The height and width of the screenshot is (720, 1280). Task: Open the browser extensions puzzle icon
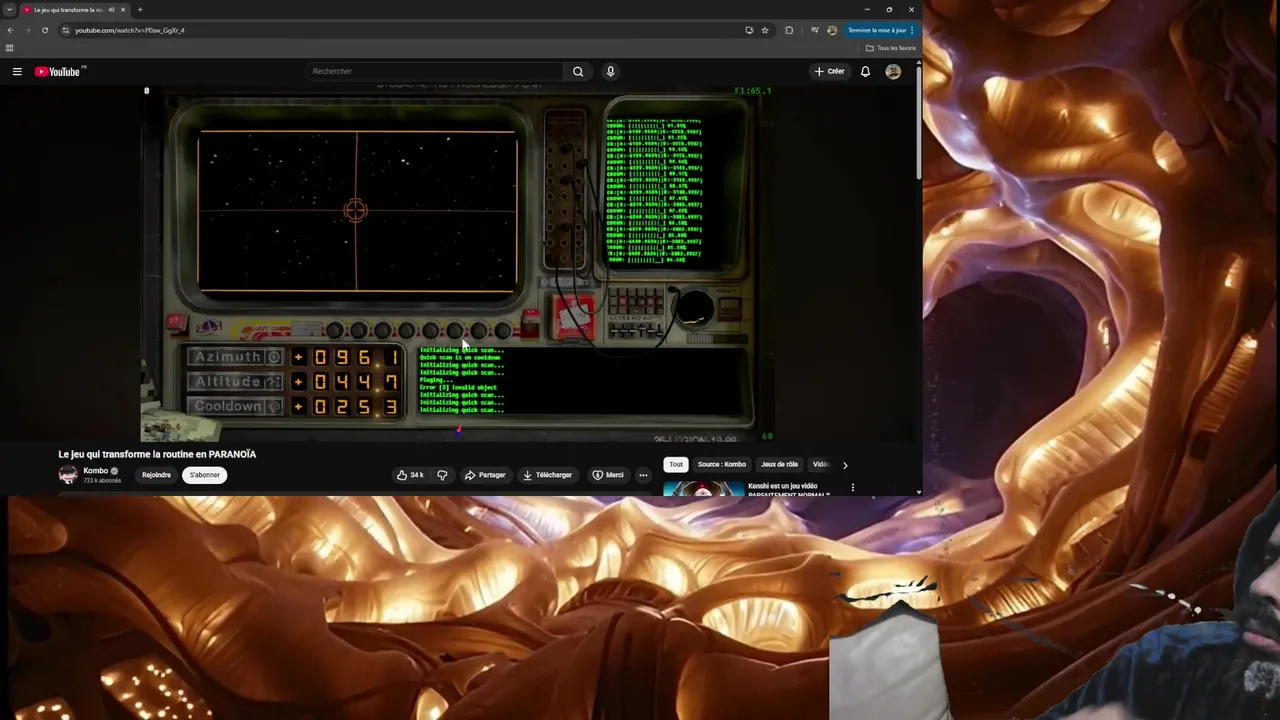pyautogui.click(x=789, y=30)
